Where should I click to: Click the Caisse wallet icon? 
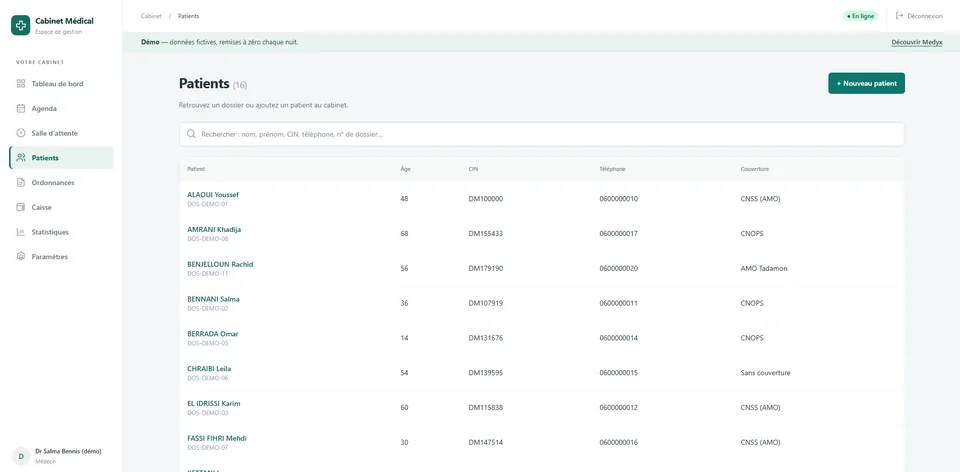21,208
